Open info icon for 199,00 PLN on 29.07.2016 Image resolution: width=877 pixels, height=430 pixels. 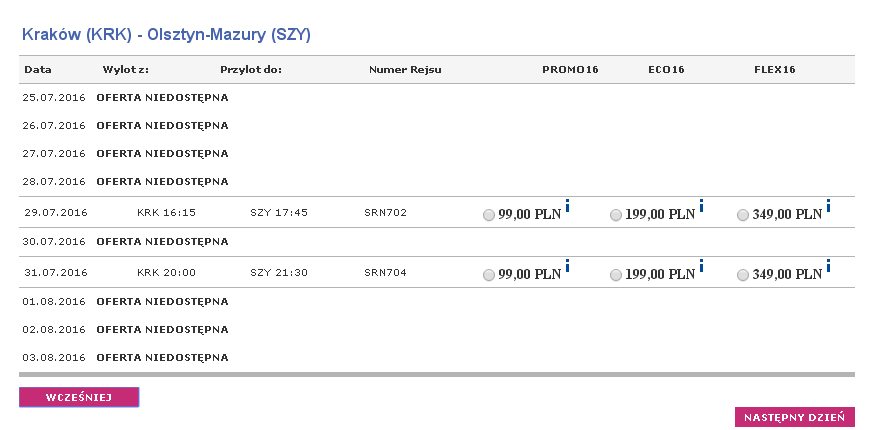701,206
